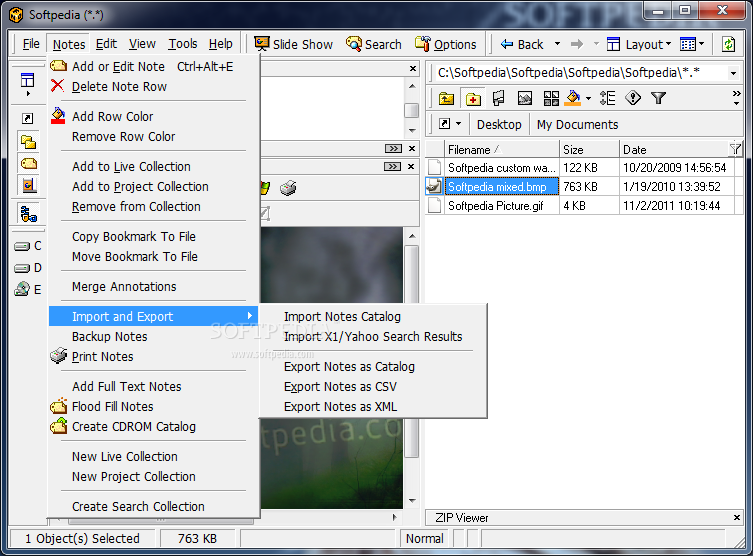Close the ZIP Viewer panel
Screen dimensions: 753x556
[x=736, y=518]
